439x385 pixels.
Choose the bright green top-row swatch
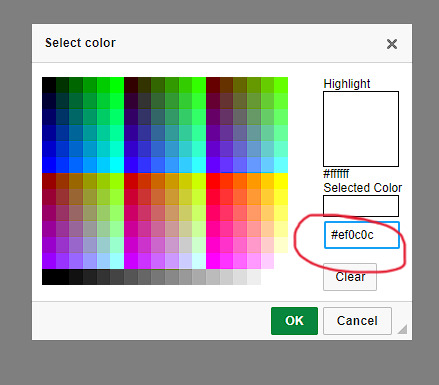click(x=117, y=85)
